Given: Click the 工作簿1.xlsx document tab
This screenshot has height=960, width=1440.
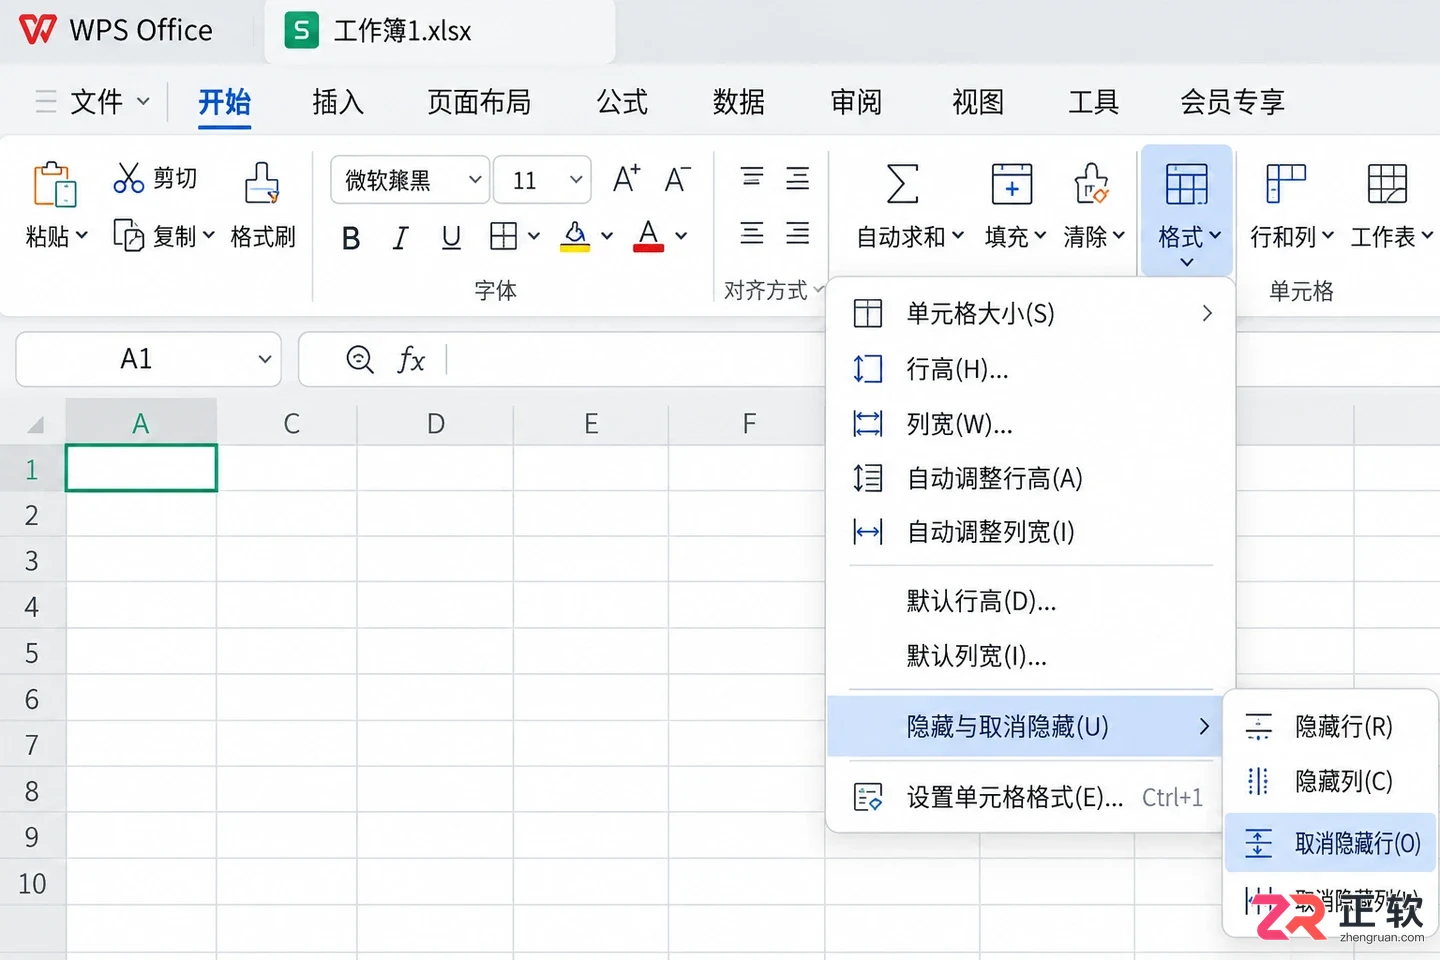Looking at the screenshot, I should pyautogui.click(x=440, y=31).
